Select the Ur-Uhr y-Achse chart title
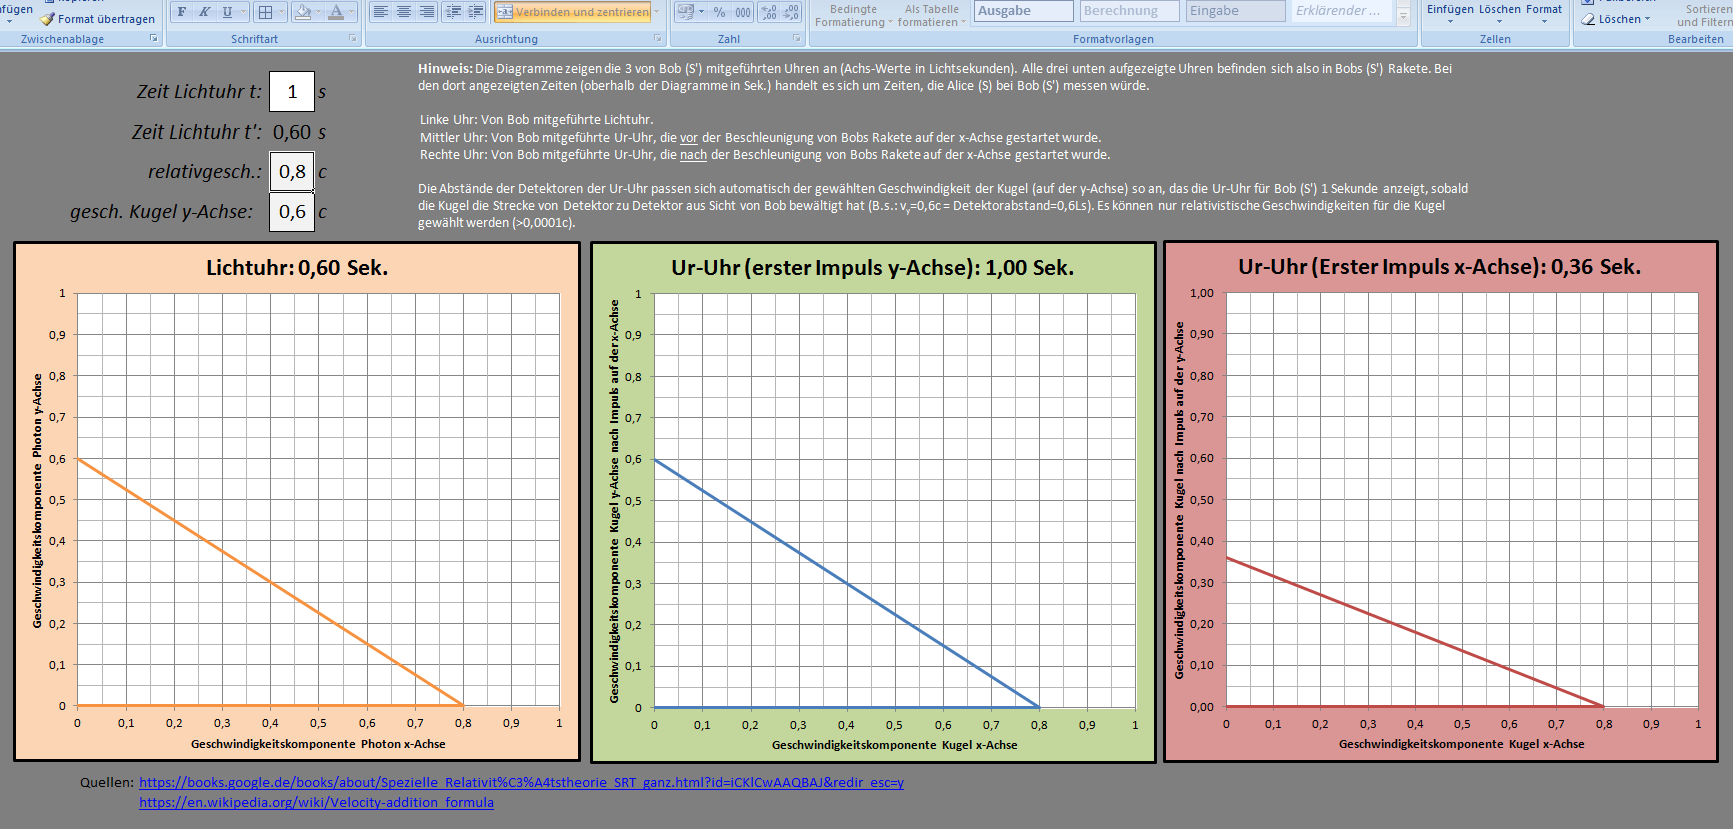Image resolution: width=1733 pixels, height=829 pixels. tap(872, 268)
